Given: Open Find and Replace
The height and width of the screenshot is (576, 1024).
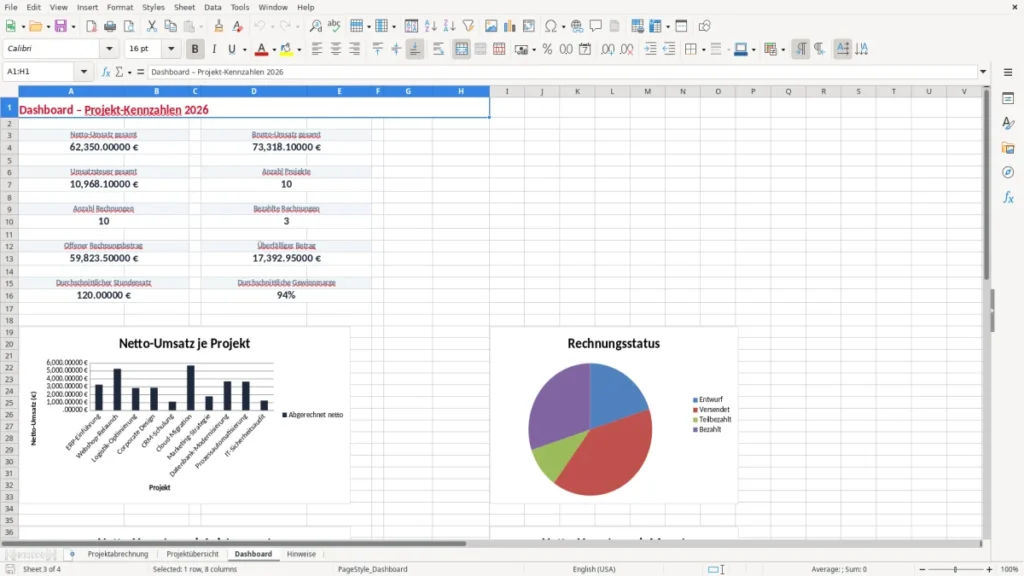Looking at the screenshot, I should point(315,26).
